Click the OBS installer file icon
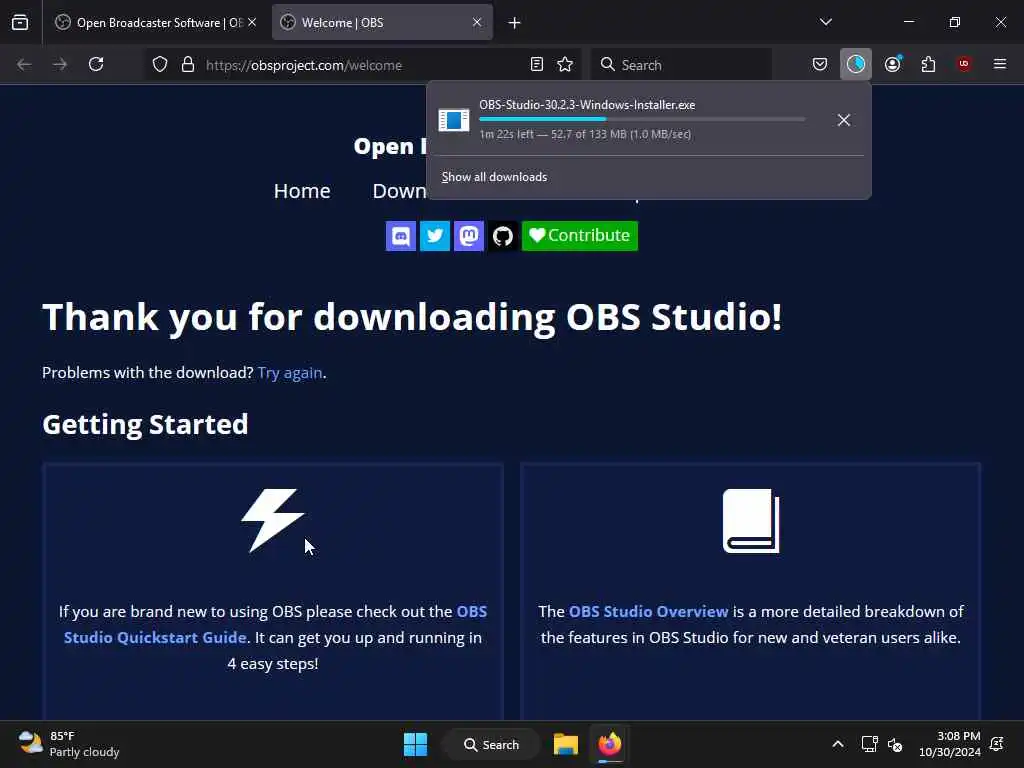This screenshot has width=1024, height=768. [x=454, y=120]
